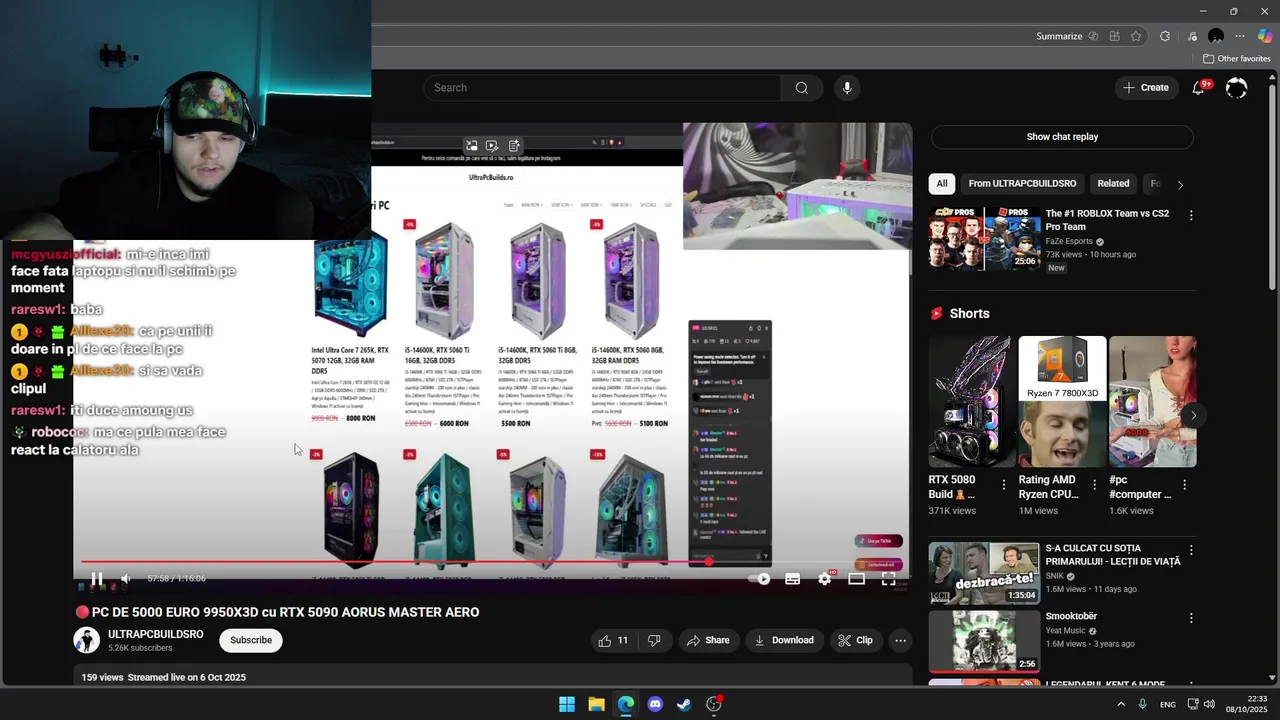Click the search magnifier button
The image size is (1280, 720).
pos(802,88)
